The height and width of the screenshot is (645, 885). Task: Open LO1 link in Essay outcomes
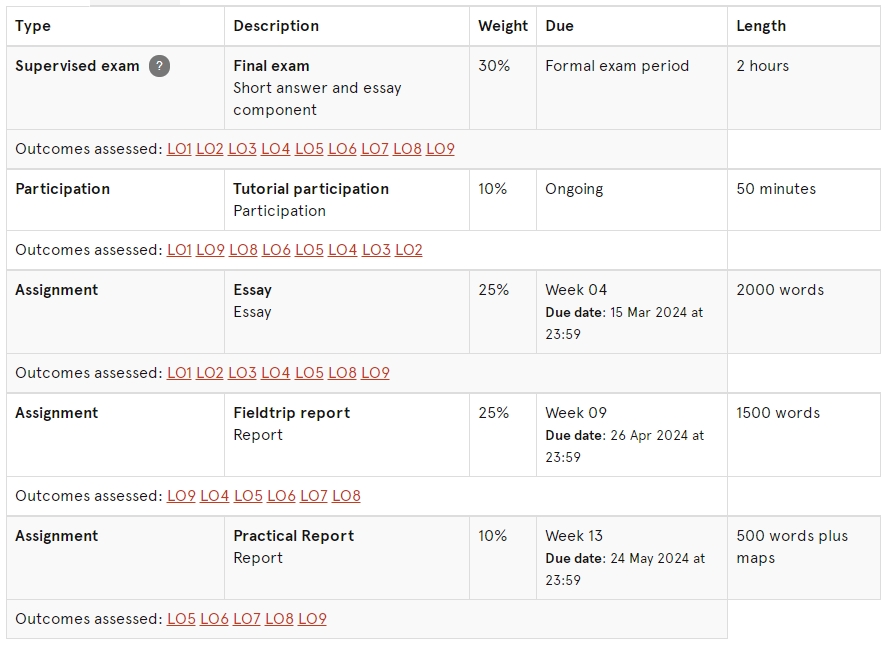click(179, 373)
